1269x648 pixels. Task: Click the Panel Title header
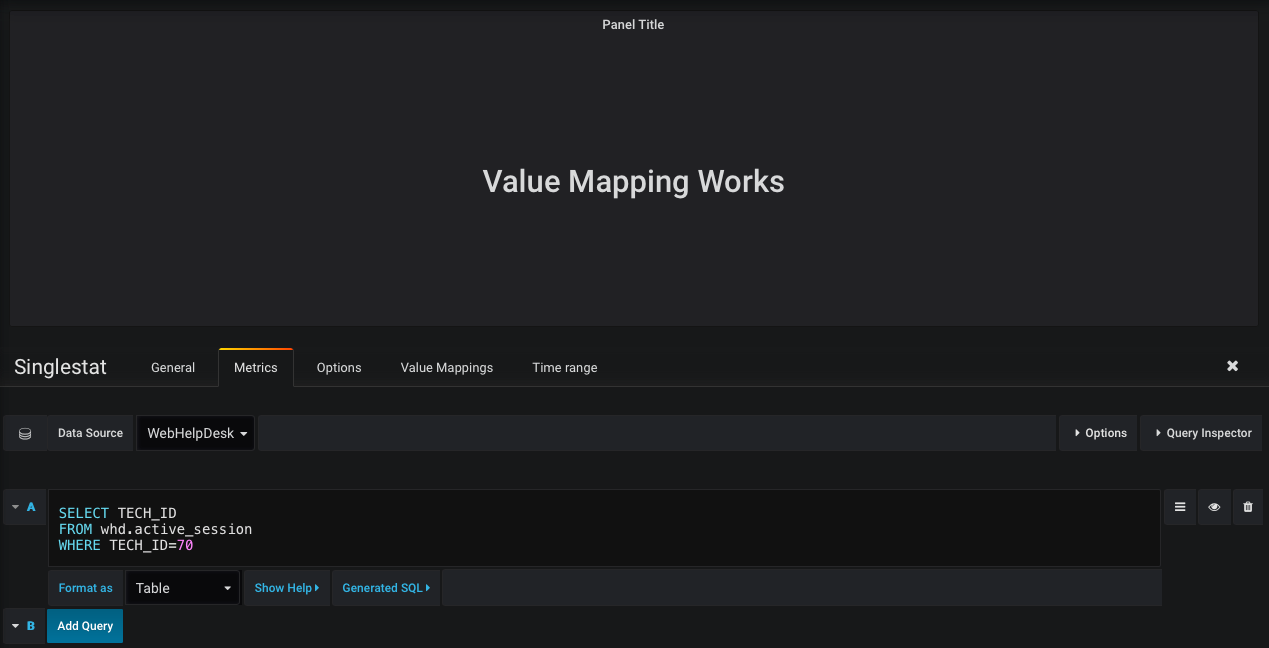coord(633,24)
